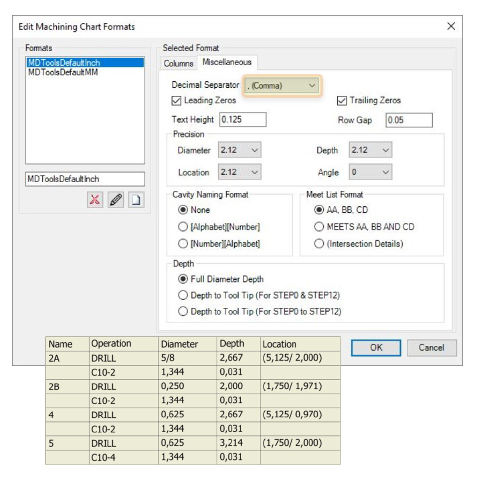Viewport: 490px width, 480px height.
Task: Toggle the Trailing Zeros checkbox
Action: point(342,100)
